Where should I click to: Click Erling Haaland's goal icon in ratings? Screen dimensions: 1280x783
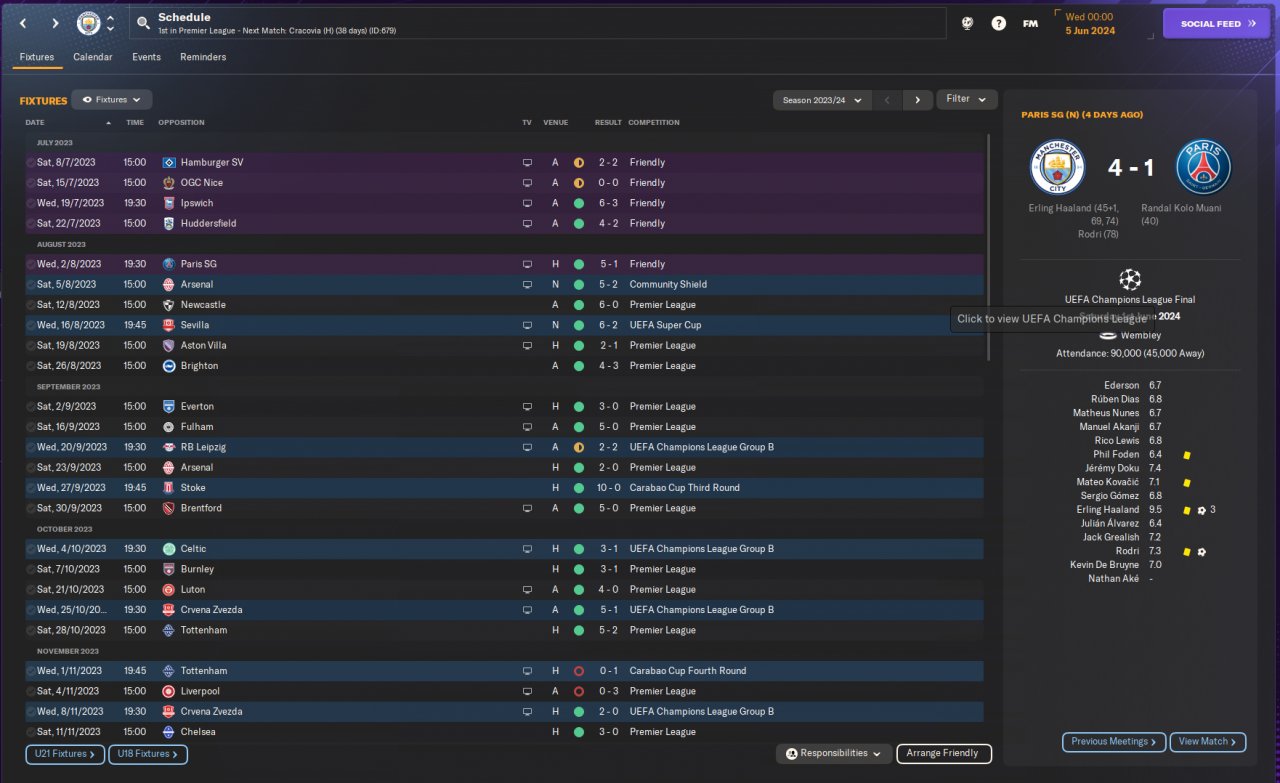[x=1201, y=510]
